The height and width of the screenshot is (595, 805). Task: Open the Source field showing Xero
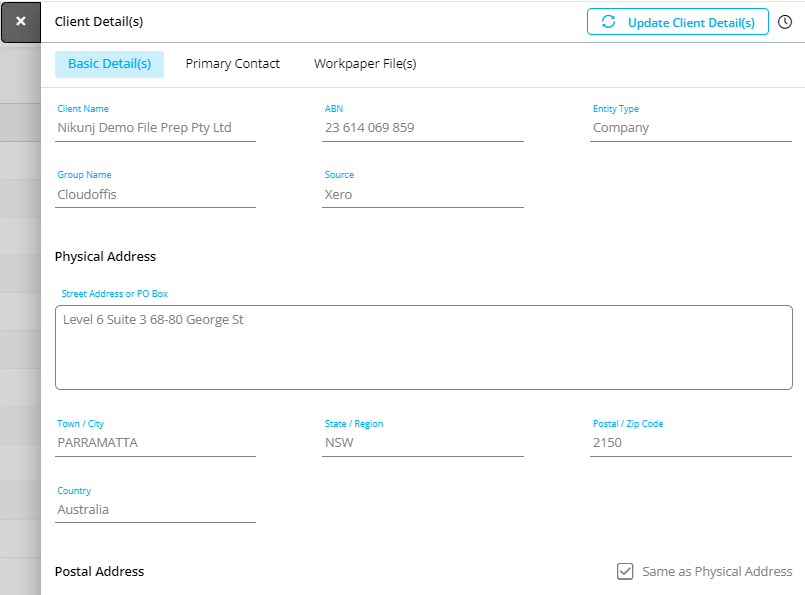click(423, 195)
